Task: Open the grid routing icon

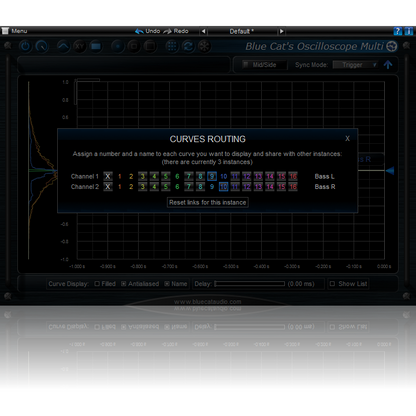Action: coord(172,46)
